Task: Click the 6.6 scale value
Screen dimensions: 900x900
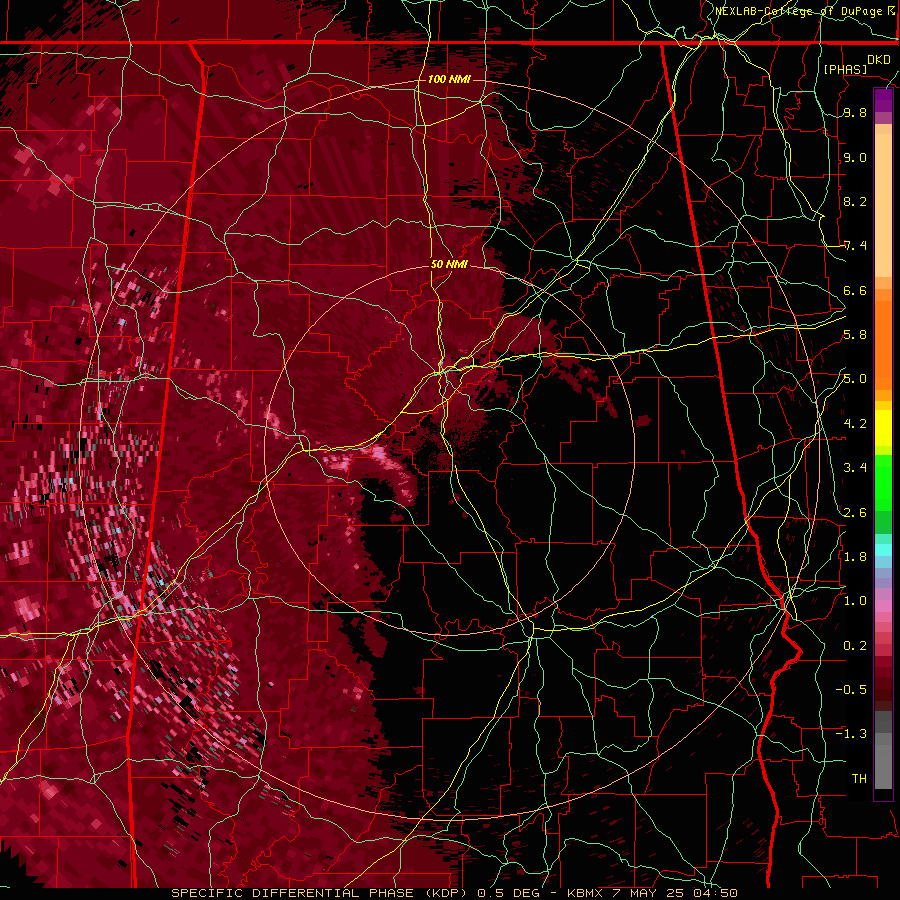Action: [x=855, y=290]
